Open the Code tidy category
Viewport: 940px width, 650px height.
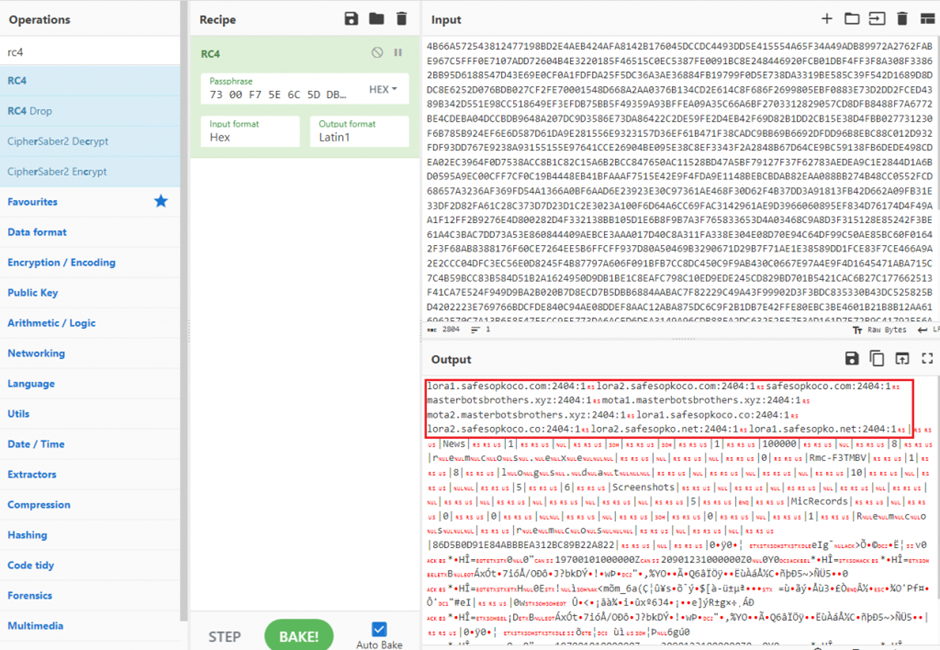pyautogui.click(x=90, y=565)
